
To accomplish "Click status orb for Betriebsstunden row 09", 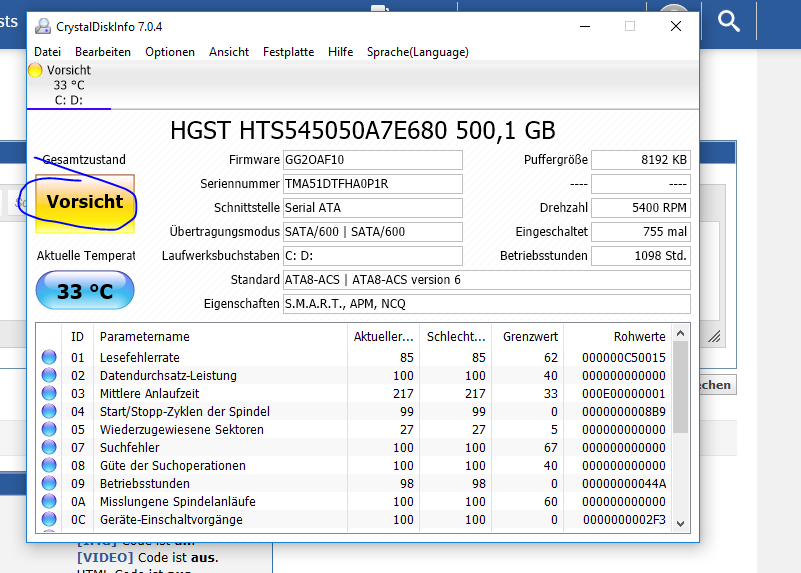I will [x=49, y=483].
